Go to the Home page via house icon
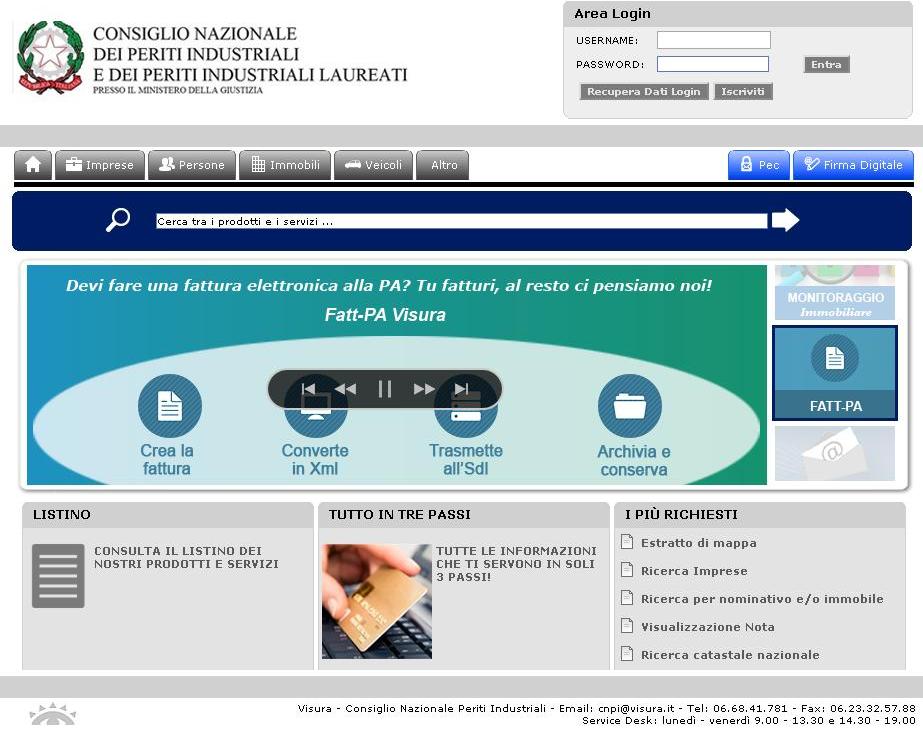Viewport: 923px width, 732px height. pos(33,165)
